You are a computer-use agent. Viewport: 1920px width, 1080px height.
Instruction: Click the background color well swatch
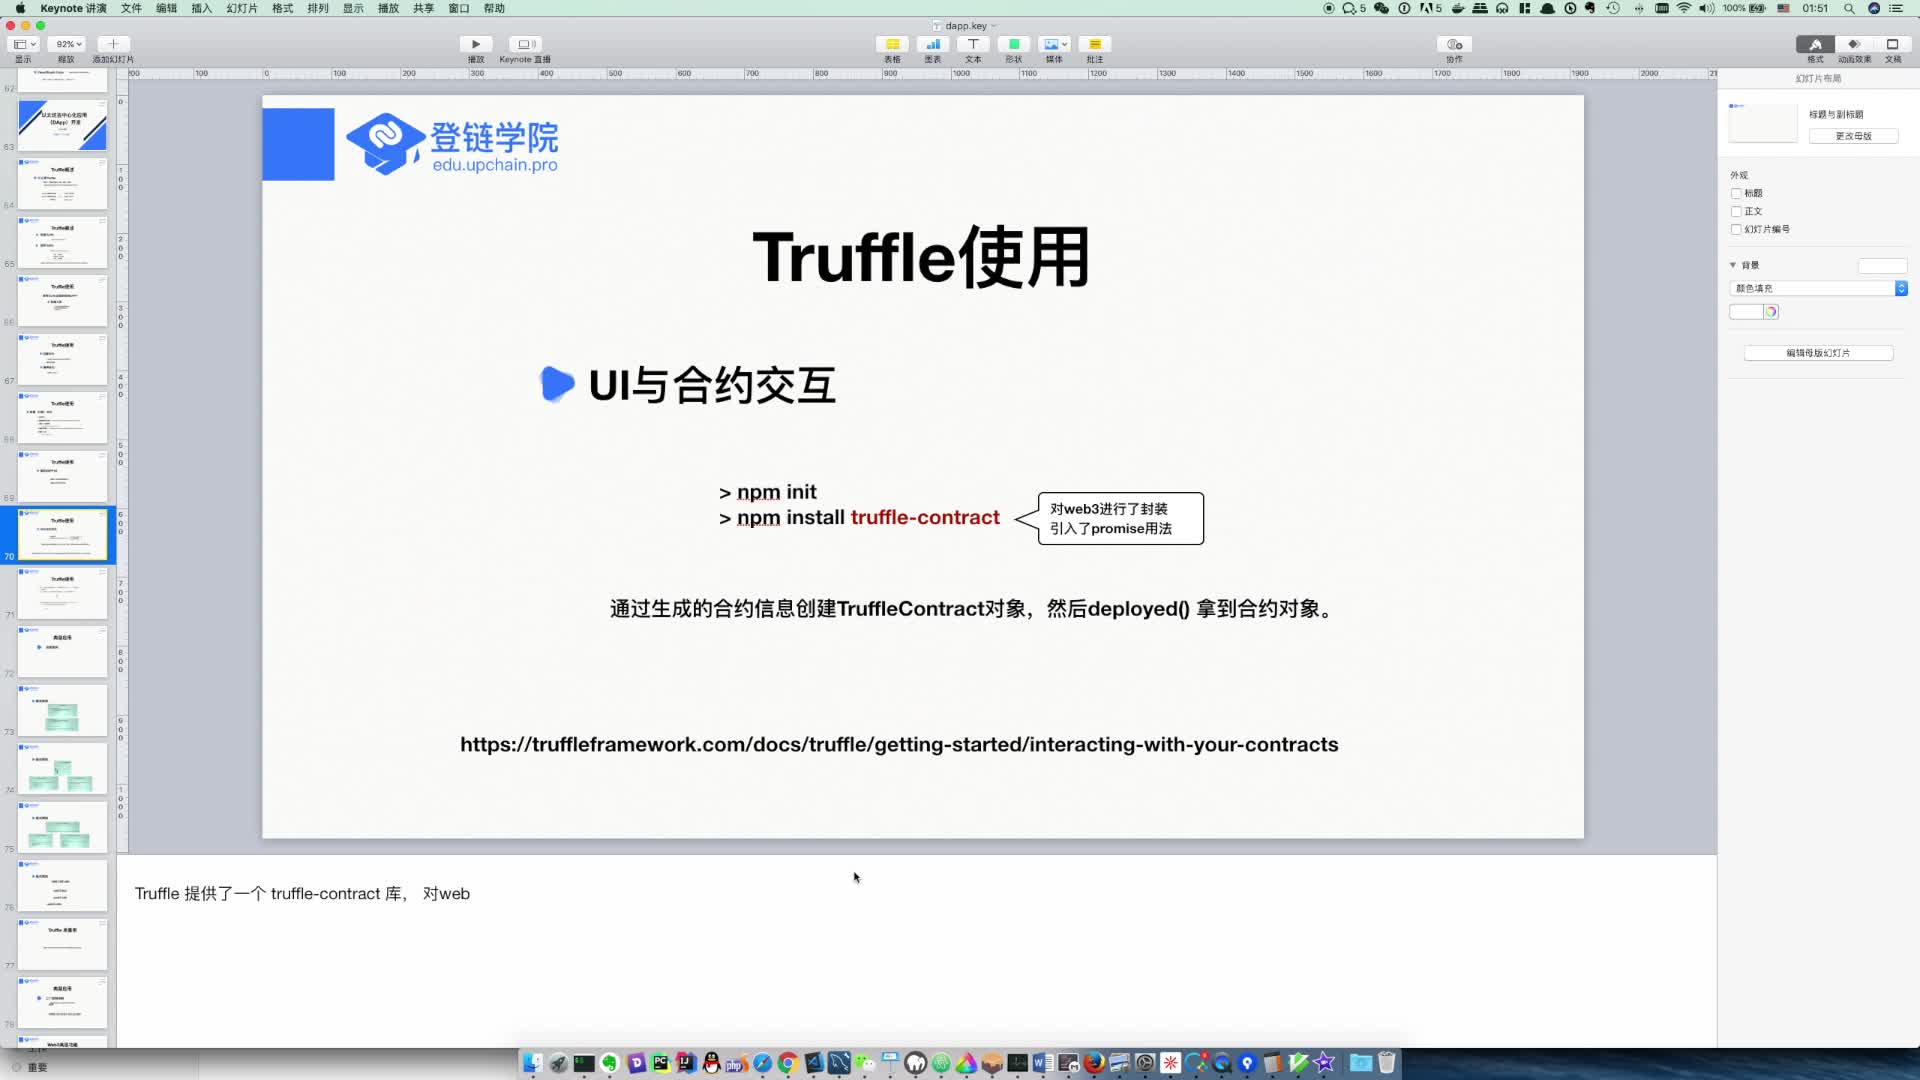tap(1746, 312)
